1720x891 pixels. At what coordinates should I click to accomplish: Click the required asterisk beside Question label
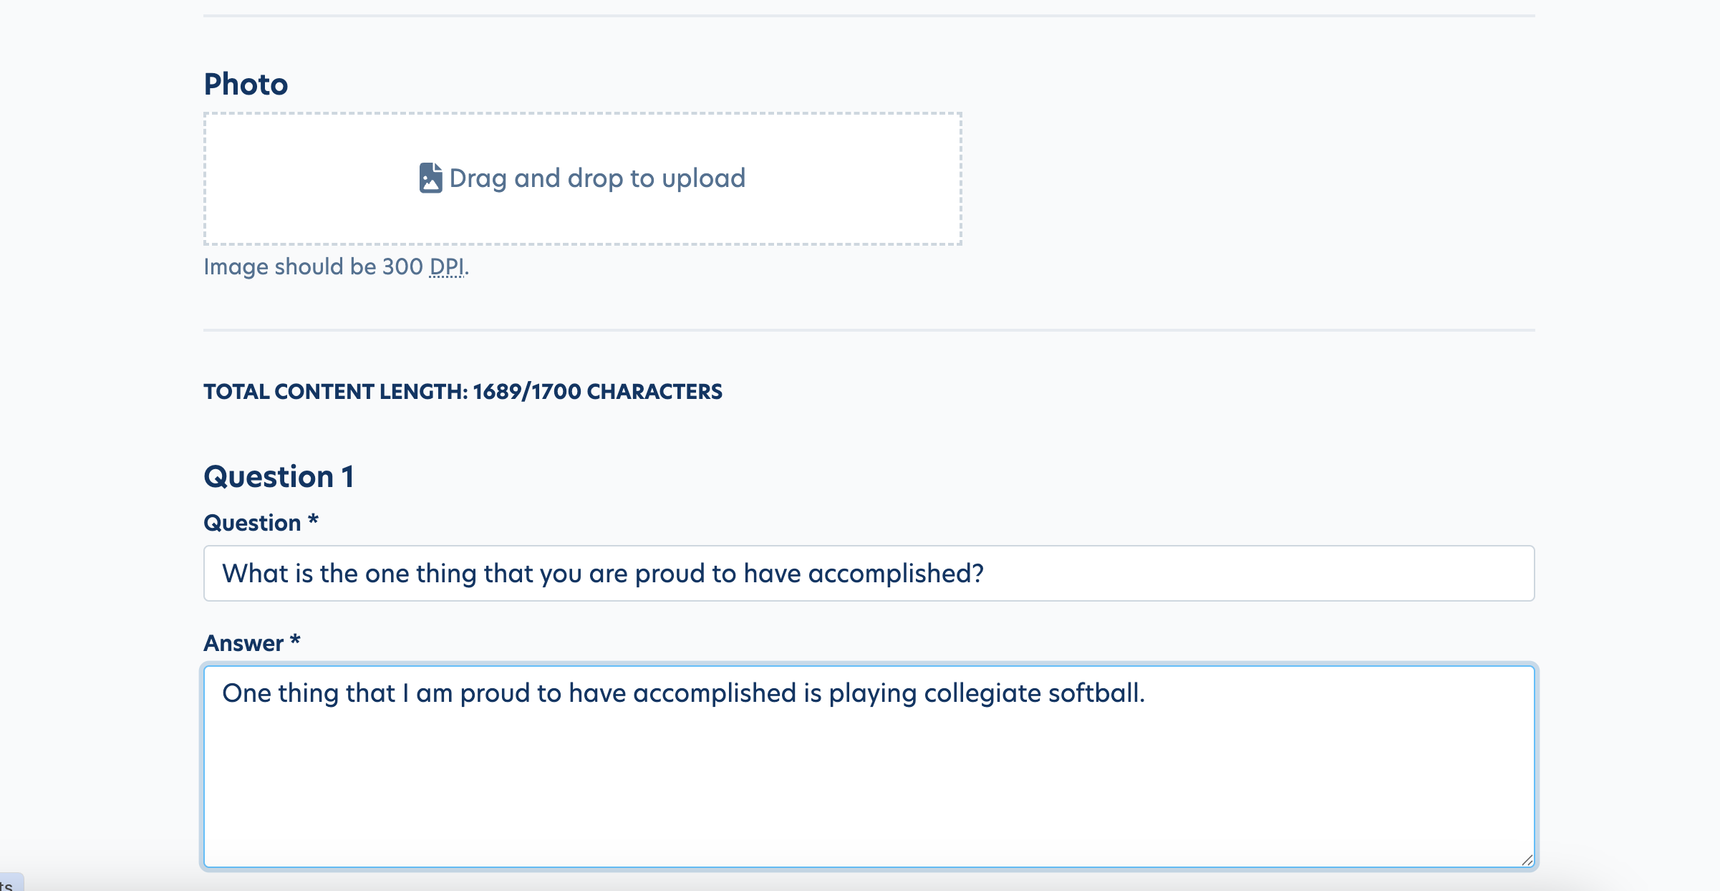click(313, 521)
